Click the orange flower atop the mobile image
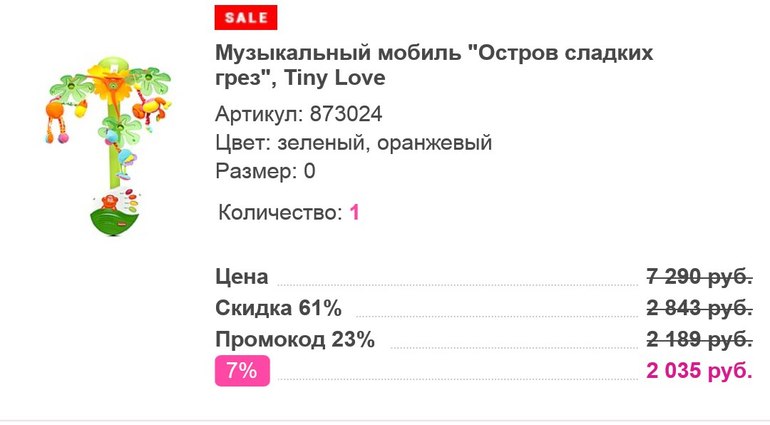This screenshot has height=425, width=770. click(x=108, y=83)
